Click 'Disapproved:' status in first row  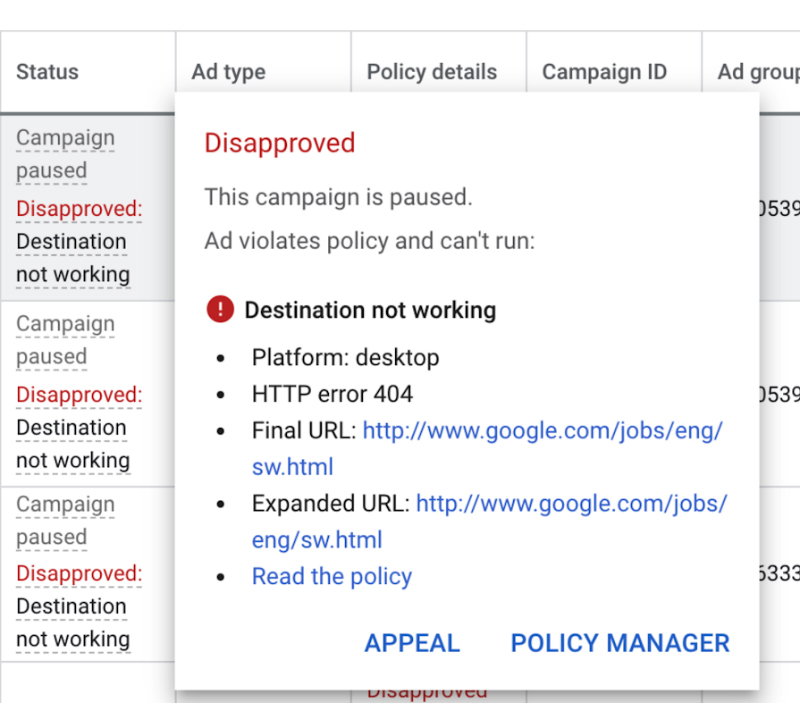point(79,209)
